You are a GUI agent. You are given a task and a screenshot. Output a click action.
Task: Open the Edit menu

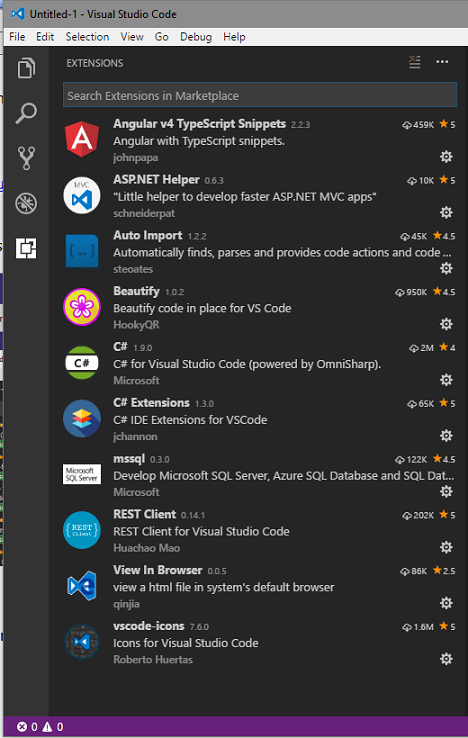coord(45,37)
